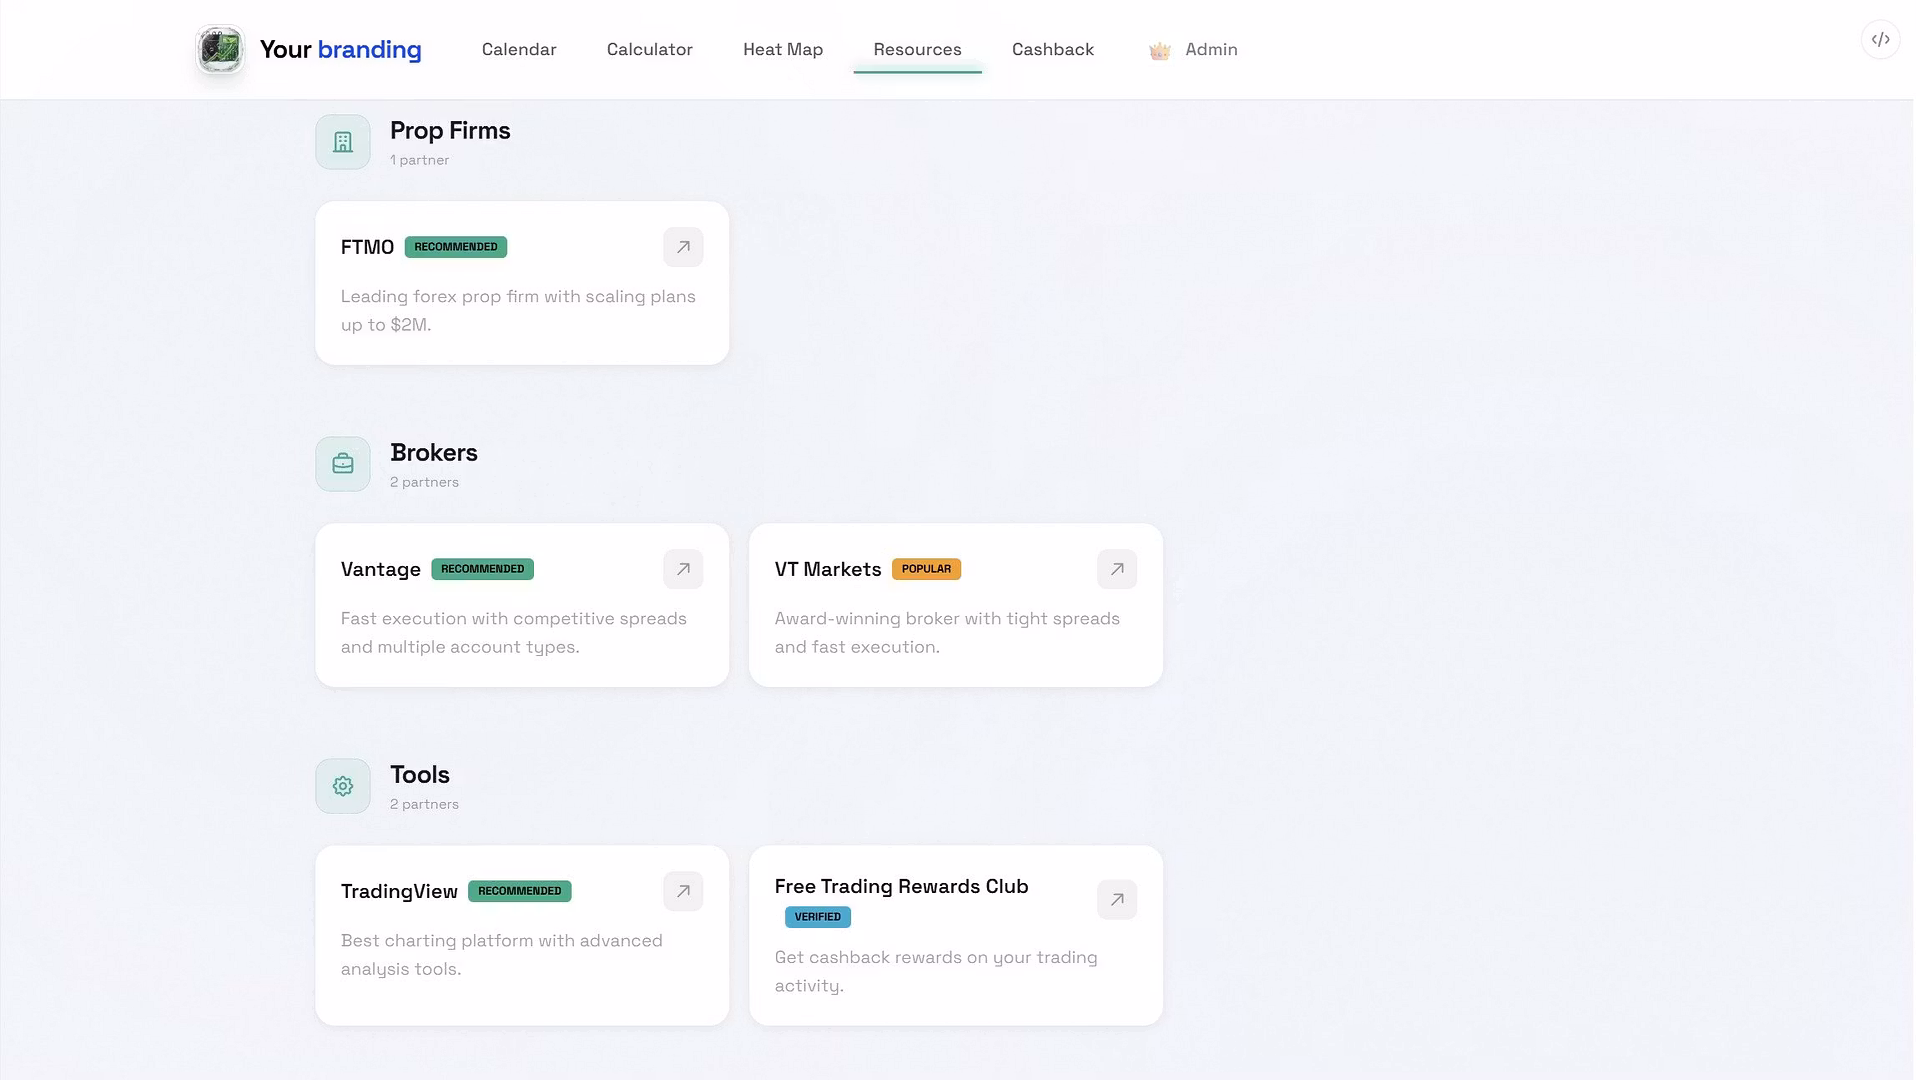
Task: Open VT Markets external link arrow
Action: pos(1117,569)
